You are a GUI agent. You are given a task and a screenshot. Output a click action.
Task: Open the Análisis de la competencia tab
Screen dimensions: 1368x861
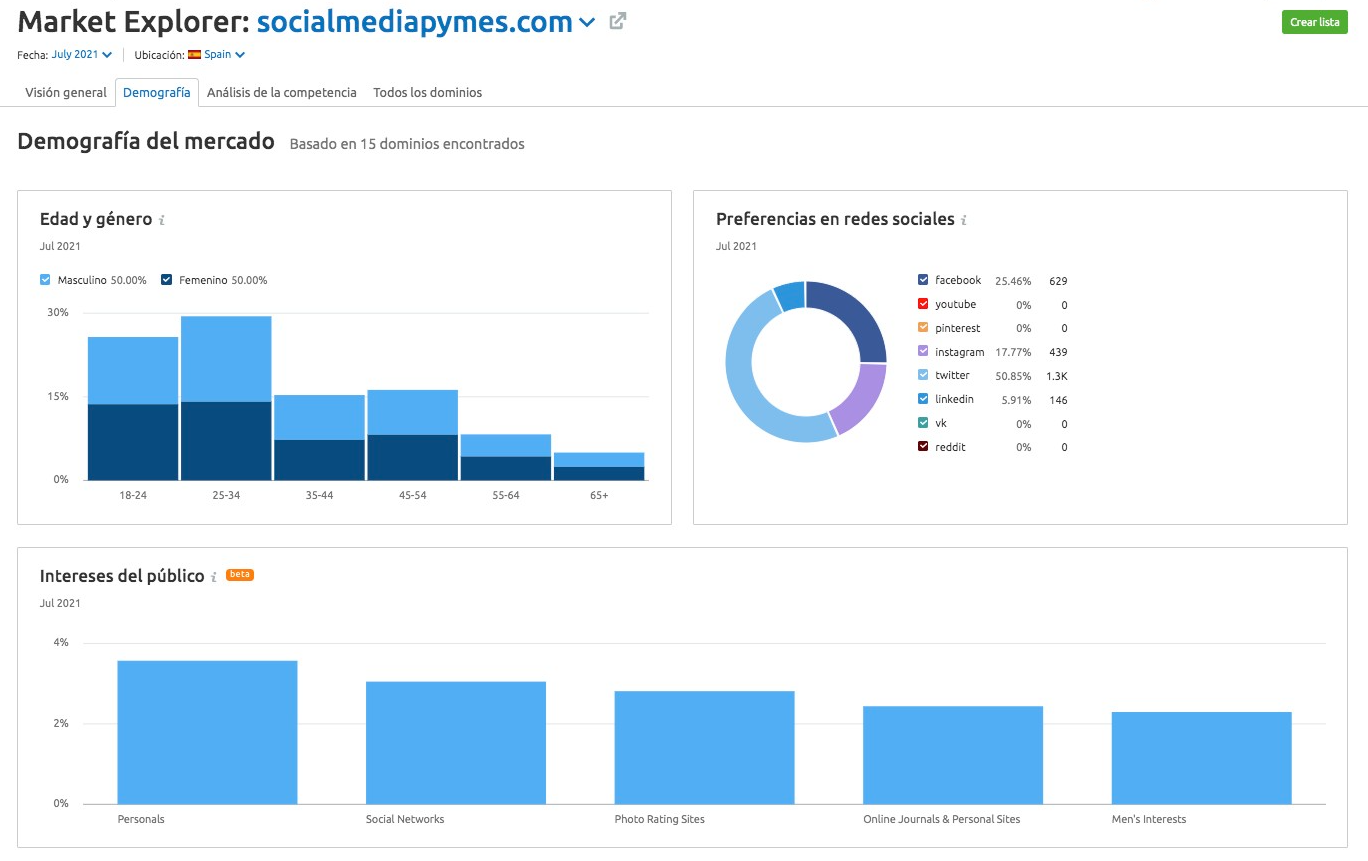point(281,92)
